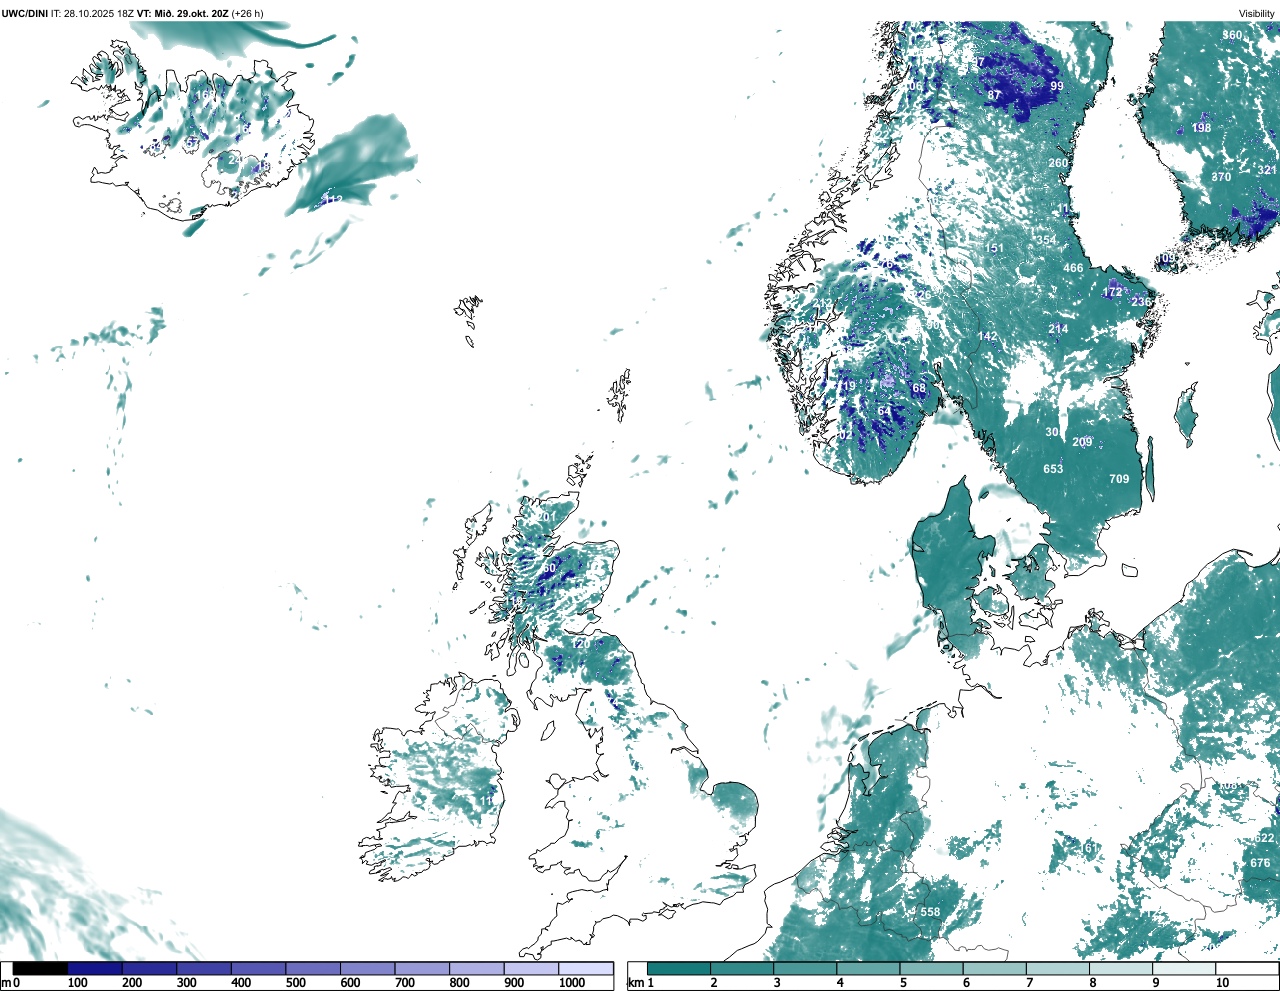Click the visibility value "209" on the map

point(1082,442)
